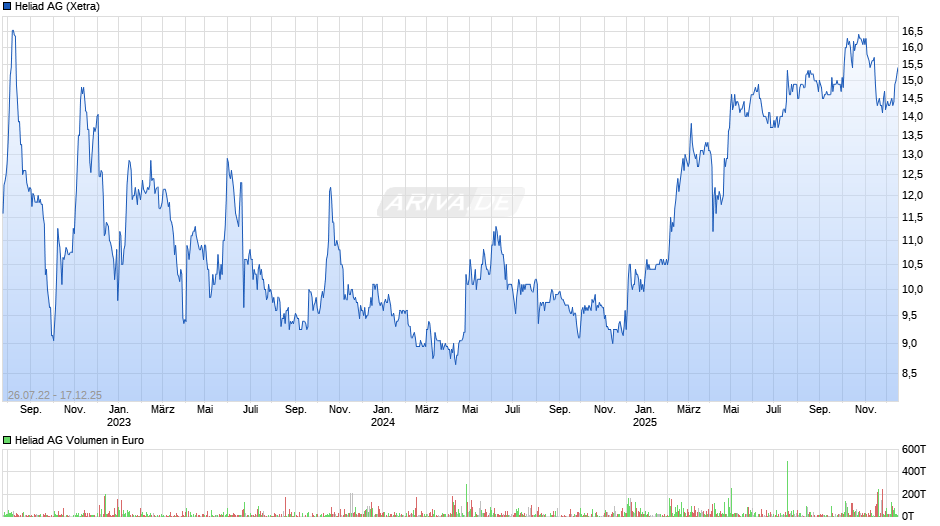This screenshot has width=940, height=526.
Task: Click the 9,0 price axis label
Action: [x=909, y=344]
